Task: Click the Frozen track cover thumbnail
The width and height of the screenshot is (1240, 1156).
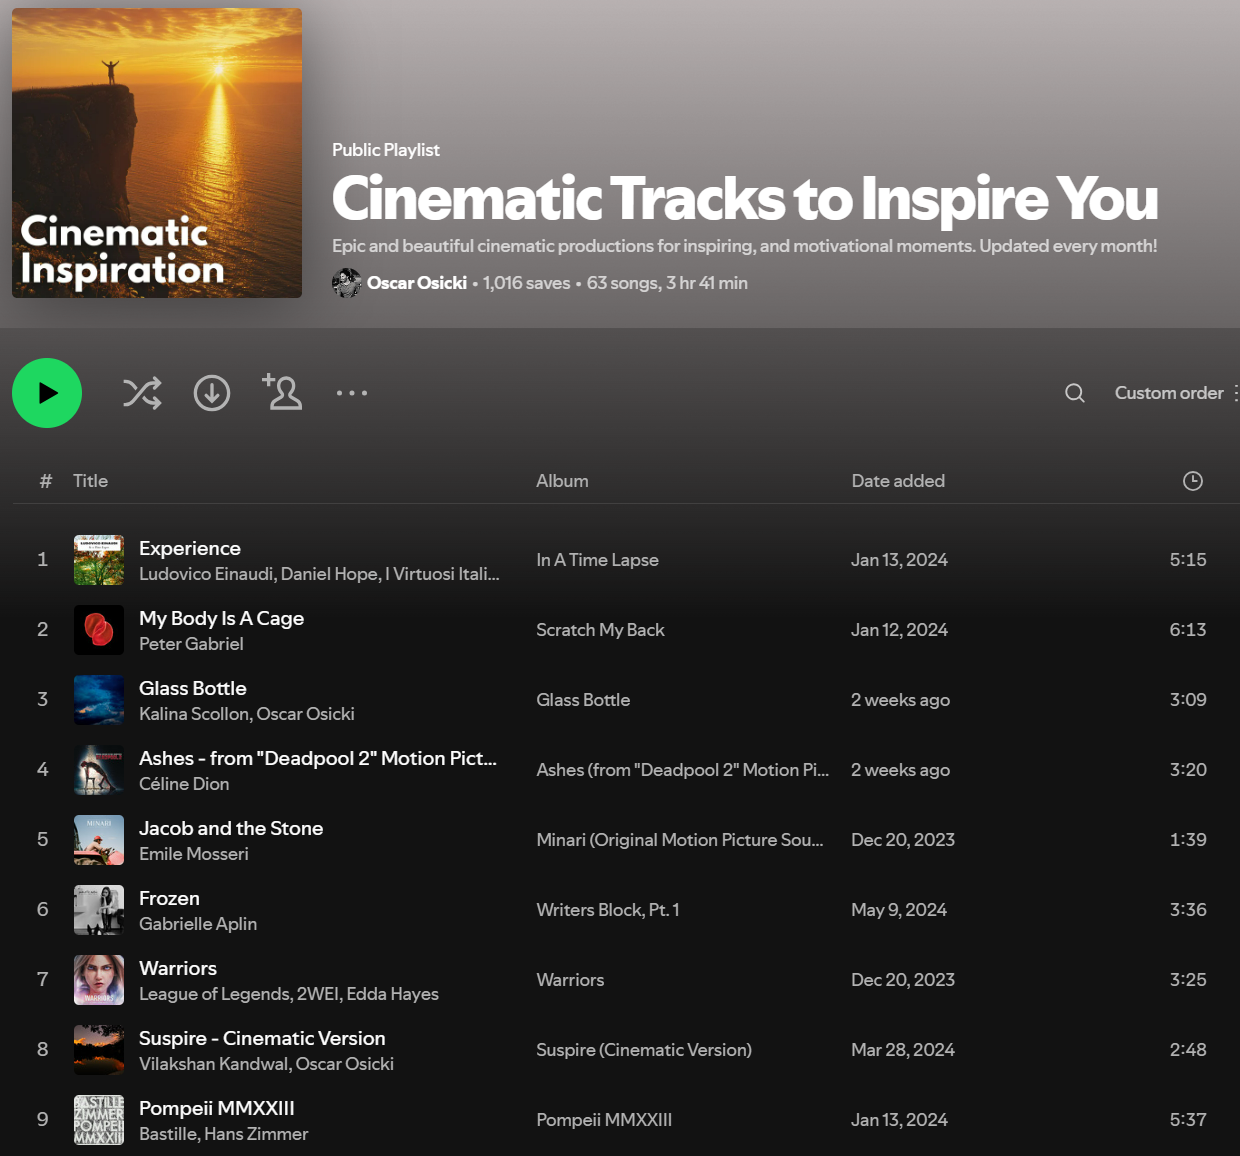Action: coord(99,910)
